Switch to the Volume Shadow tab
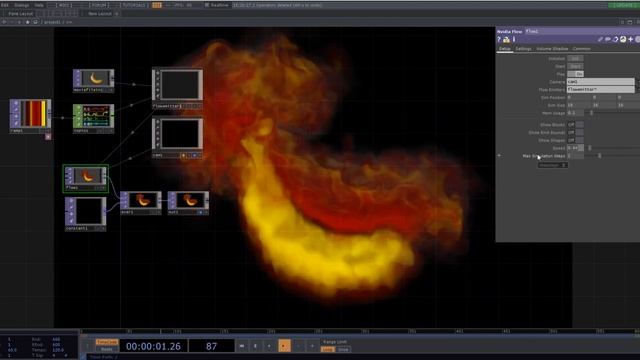Screen dimensions: 640x360 pos(552,49)
